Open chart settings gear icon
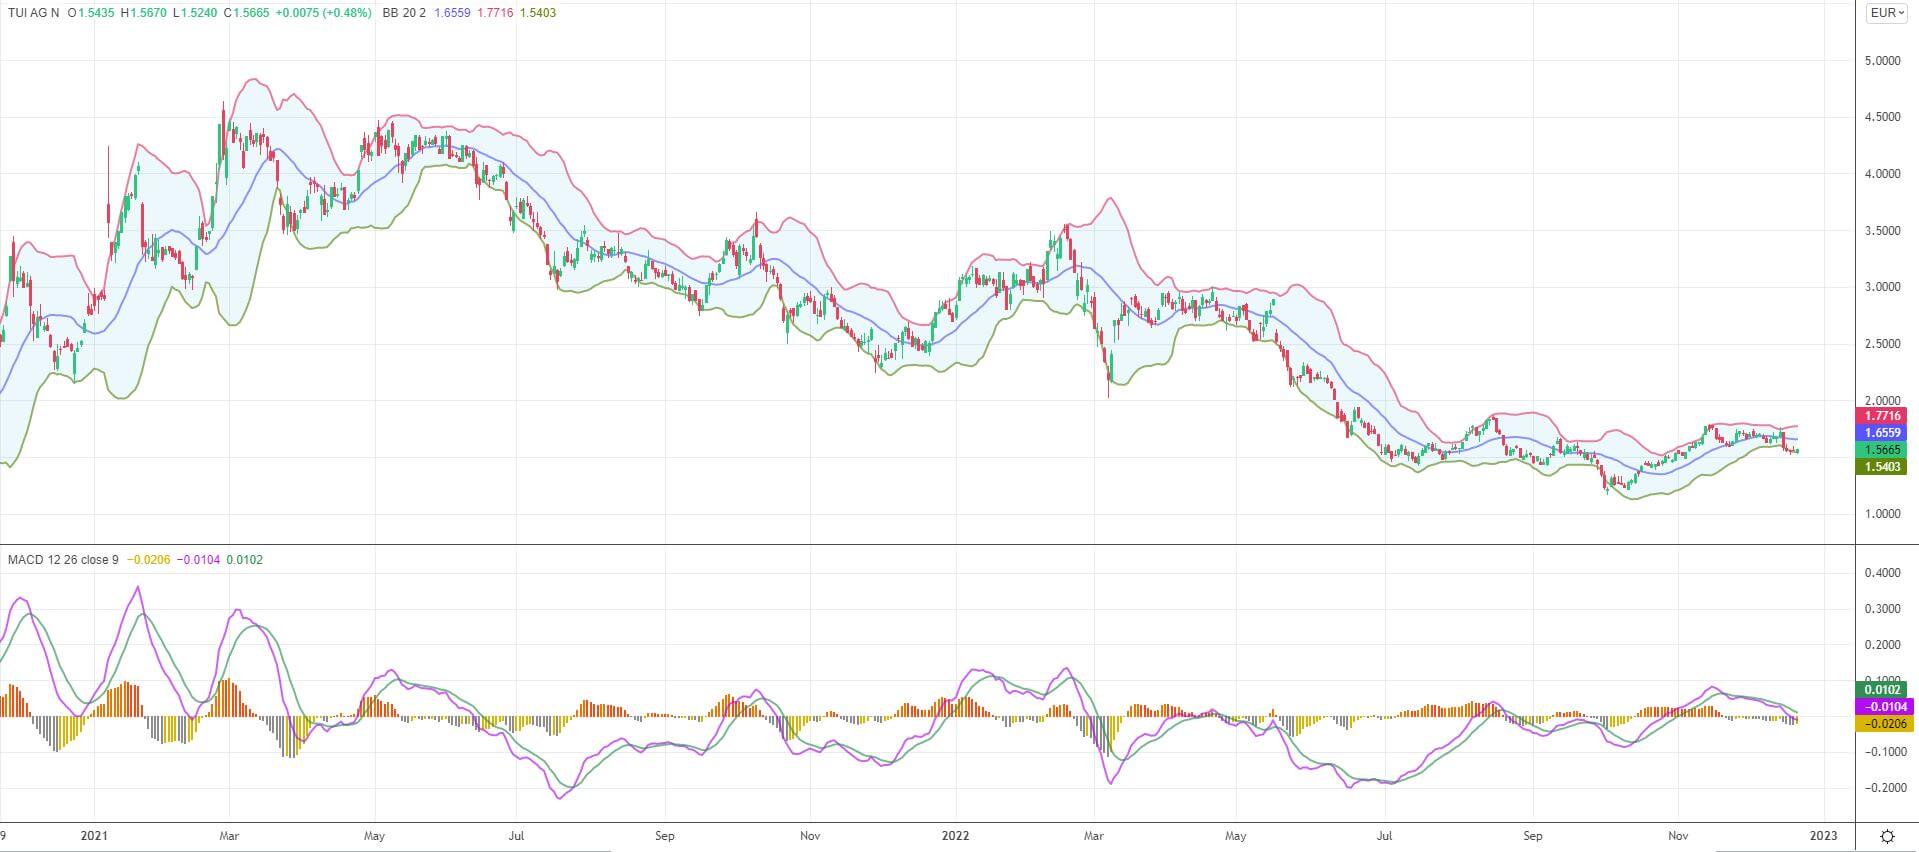This screenshot has width=1919, height=852. pyautogui.click(x=1886, y=836)
